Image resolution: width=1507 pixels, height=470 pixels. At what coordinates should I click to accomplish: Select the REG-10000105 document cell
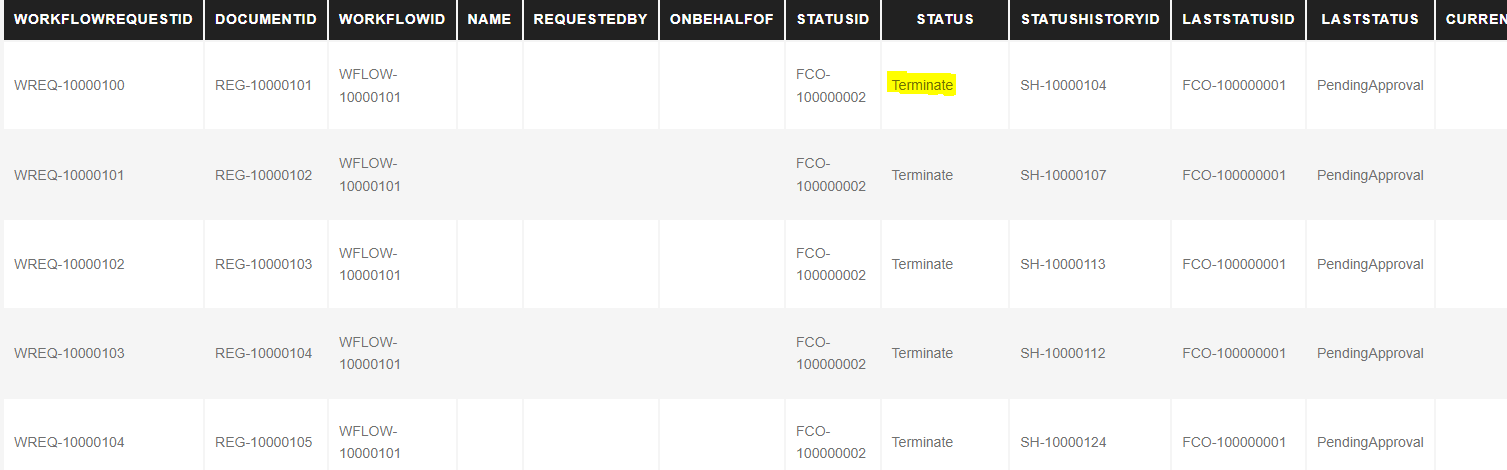pyautogui.click(x=263, y=442)
